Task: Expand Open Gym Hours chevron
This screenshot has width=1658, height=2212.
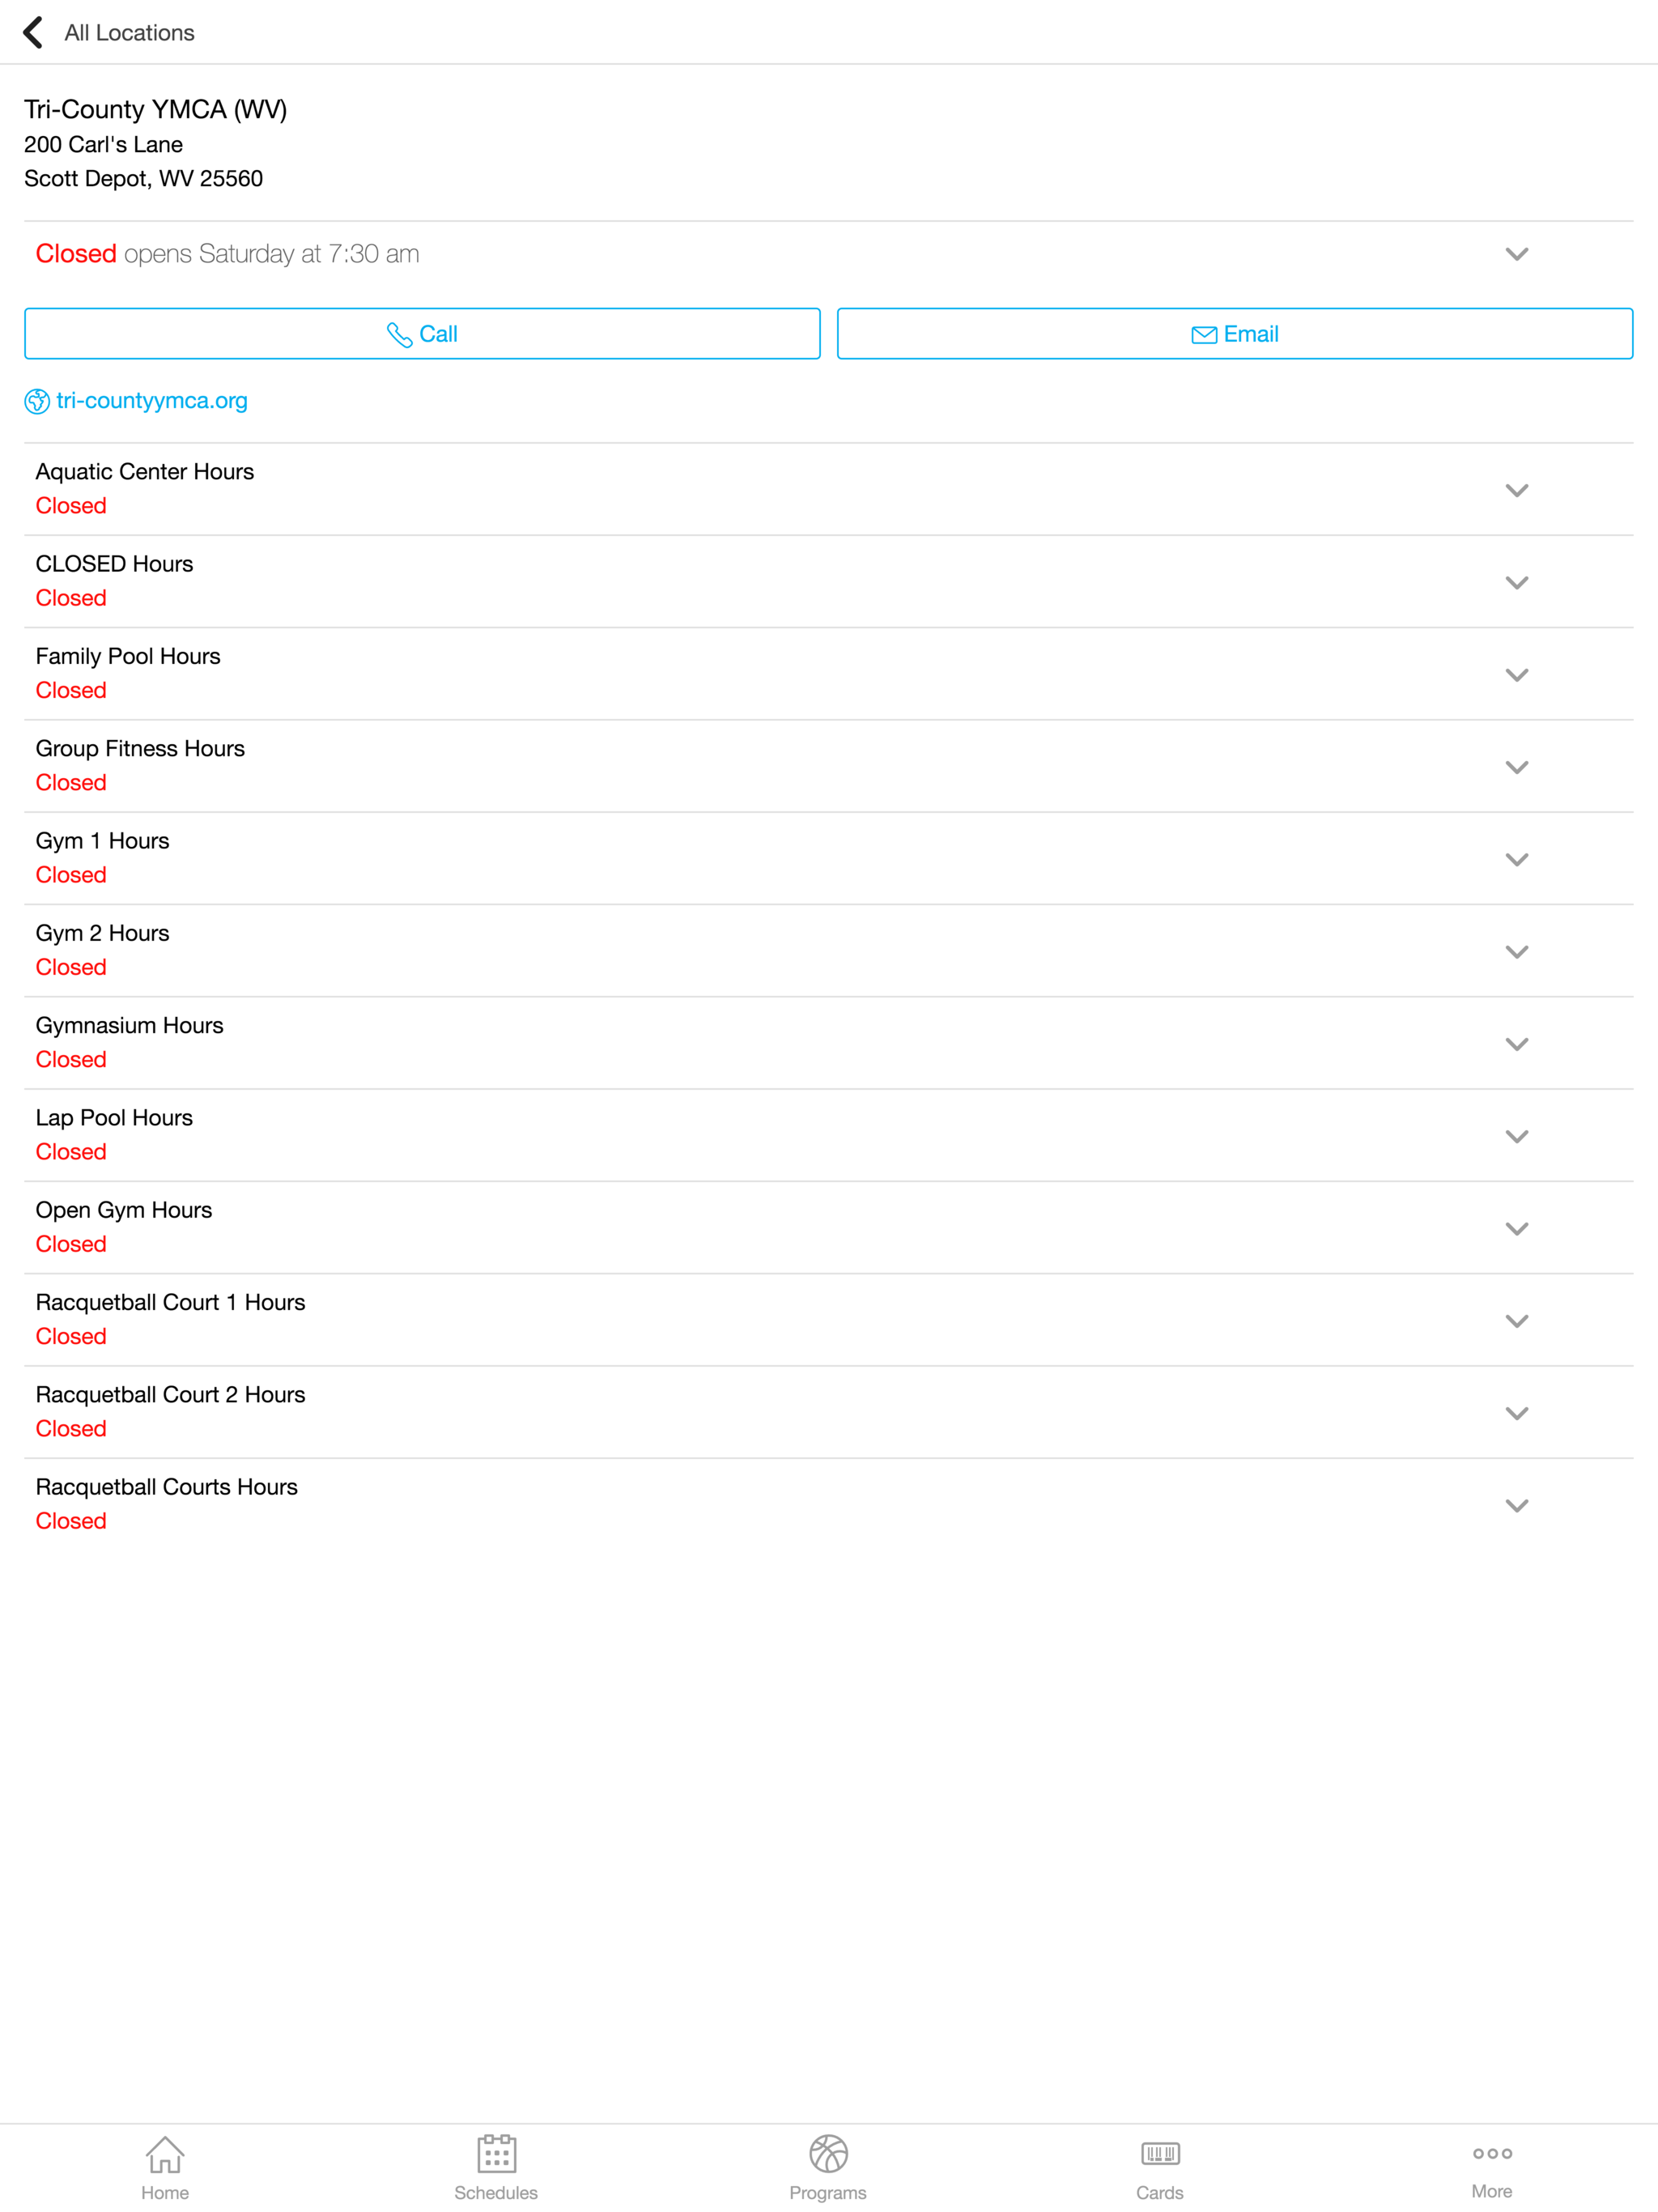Action: pos(1516,1229)
